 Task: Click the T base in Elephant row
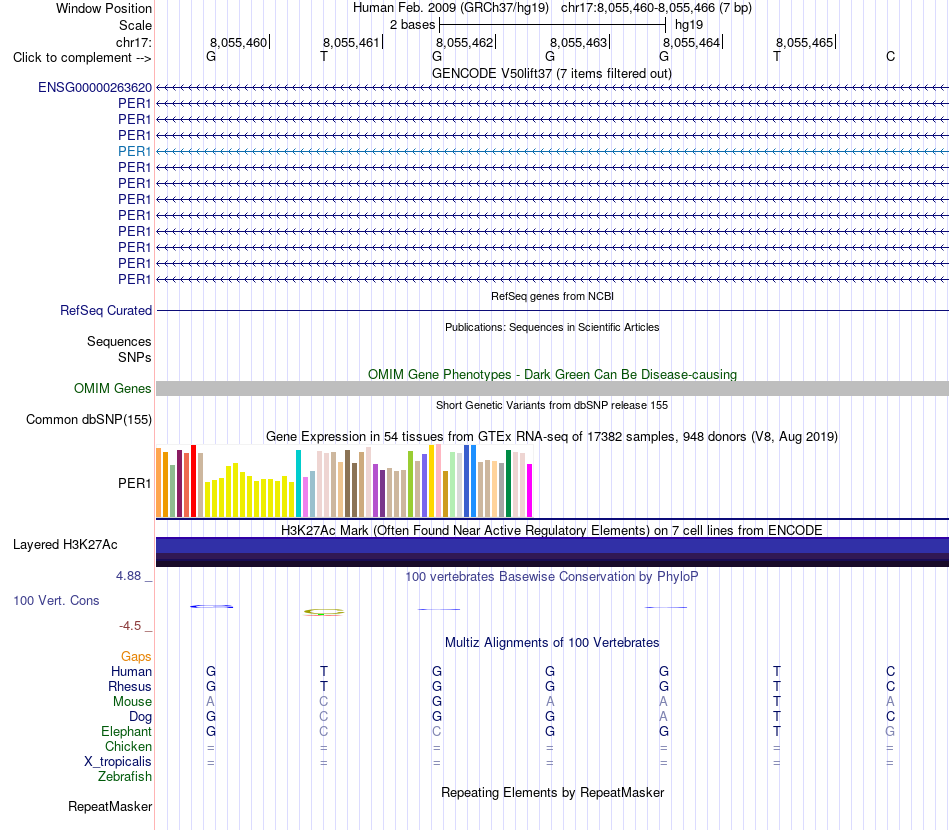tap(777, 731)
